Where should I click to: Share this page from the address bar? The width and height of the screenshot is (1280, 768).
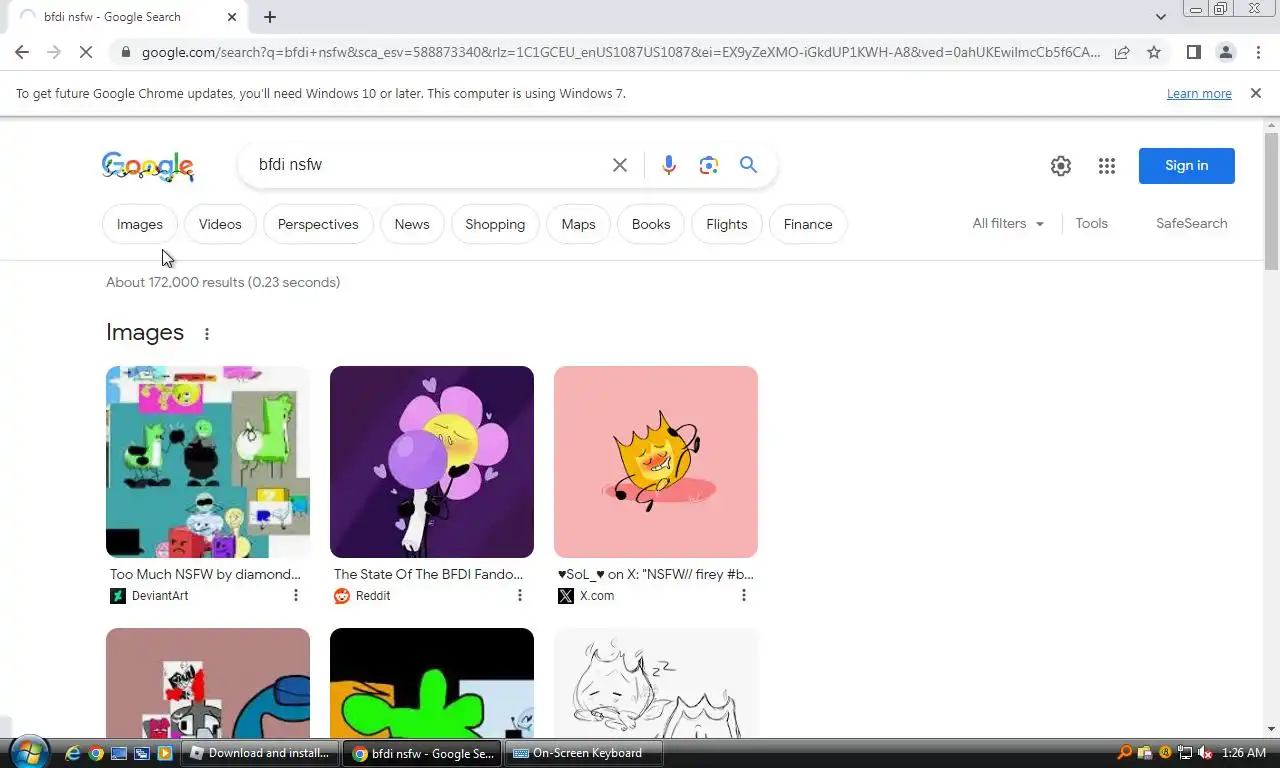(1122, 52)
